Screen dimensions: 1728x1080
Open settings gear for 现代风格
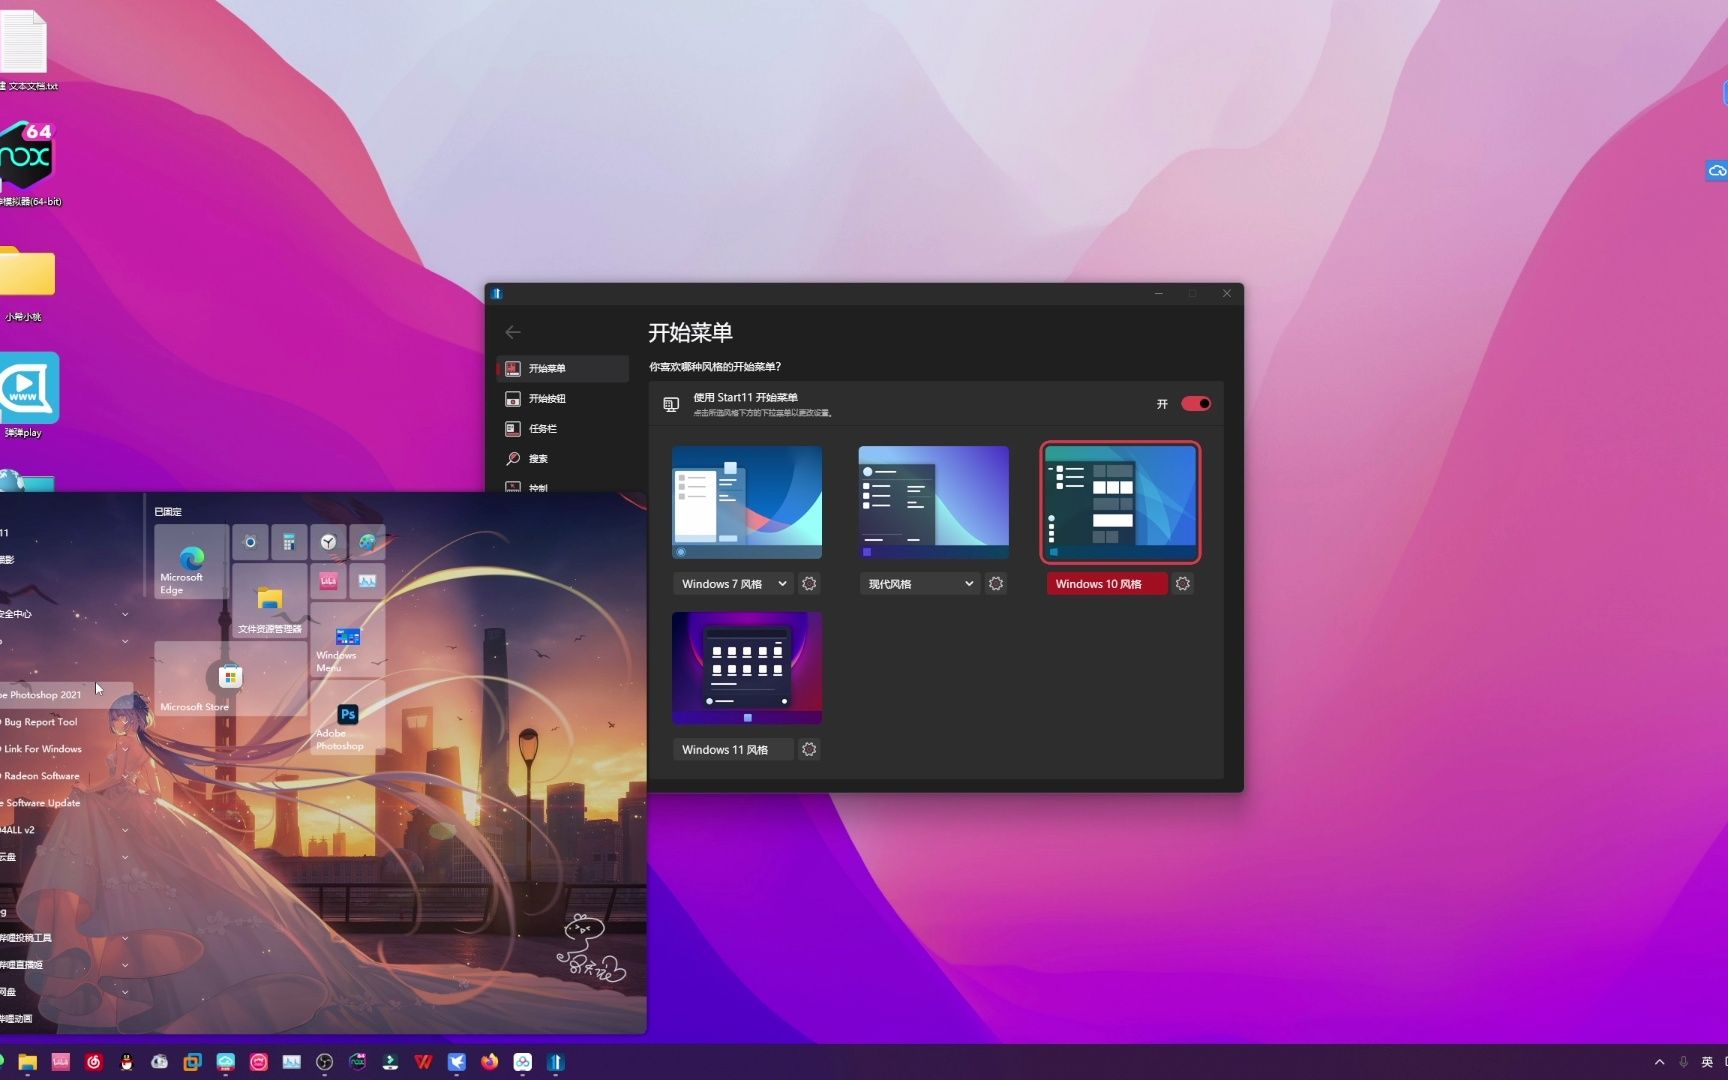(x=996, y=584)
